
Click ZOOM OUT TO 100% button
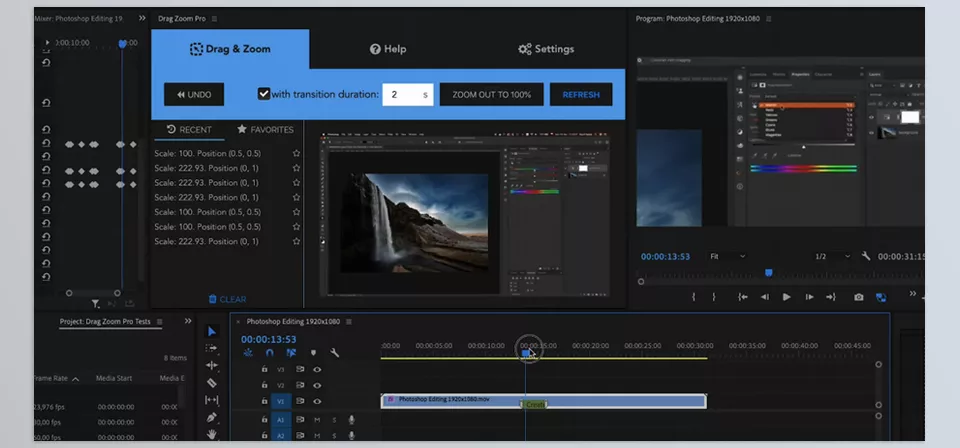pyautogui.click(x=492, y=94)
